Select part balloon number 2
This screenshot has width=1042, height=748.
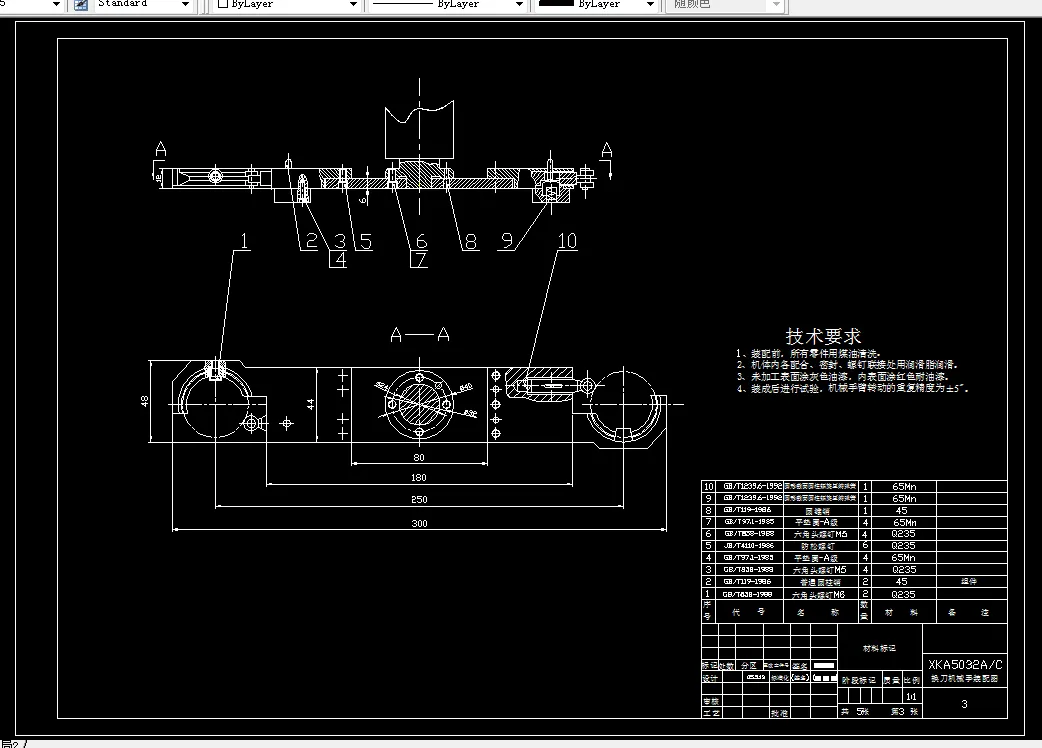pyautogui.click(x=311, y=240)
